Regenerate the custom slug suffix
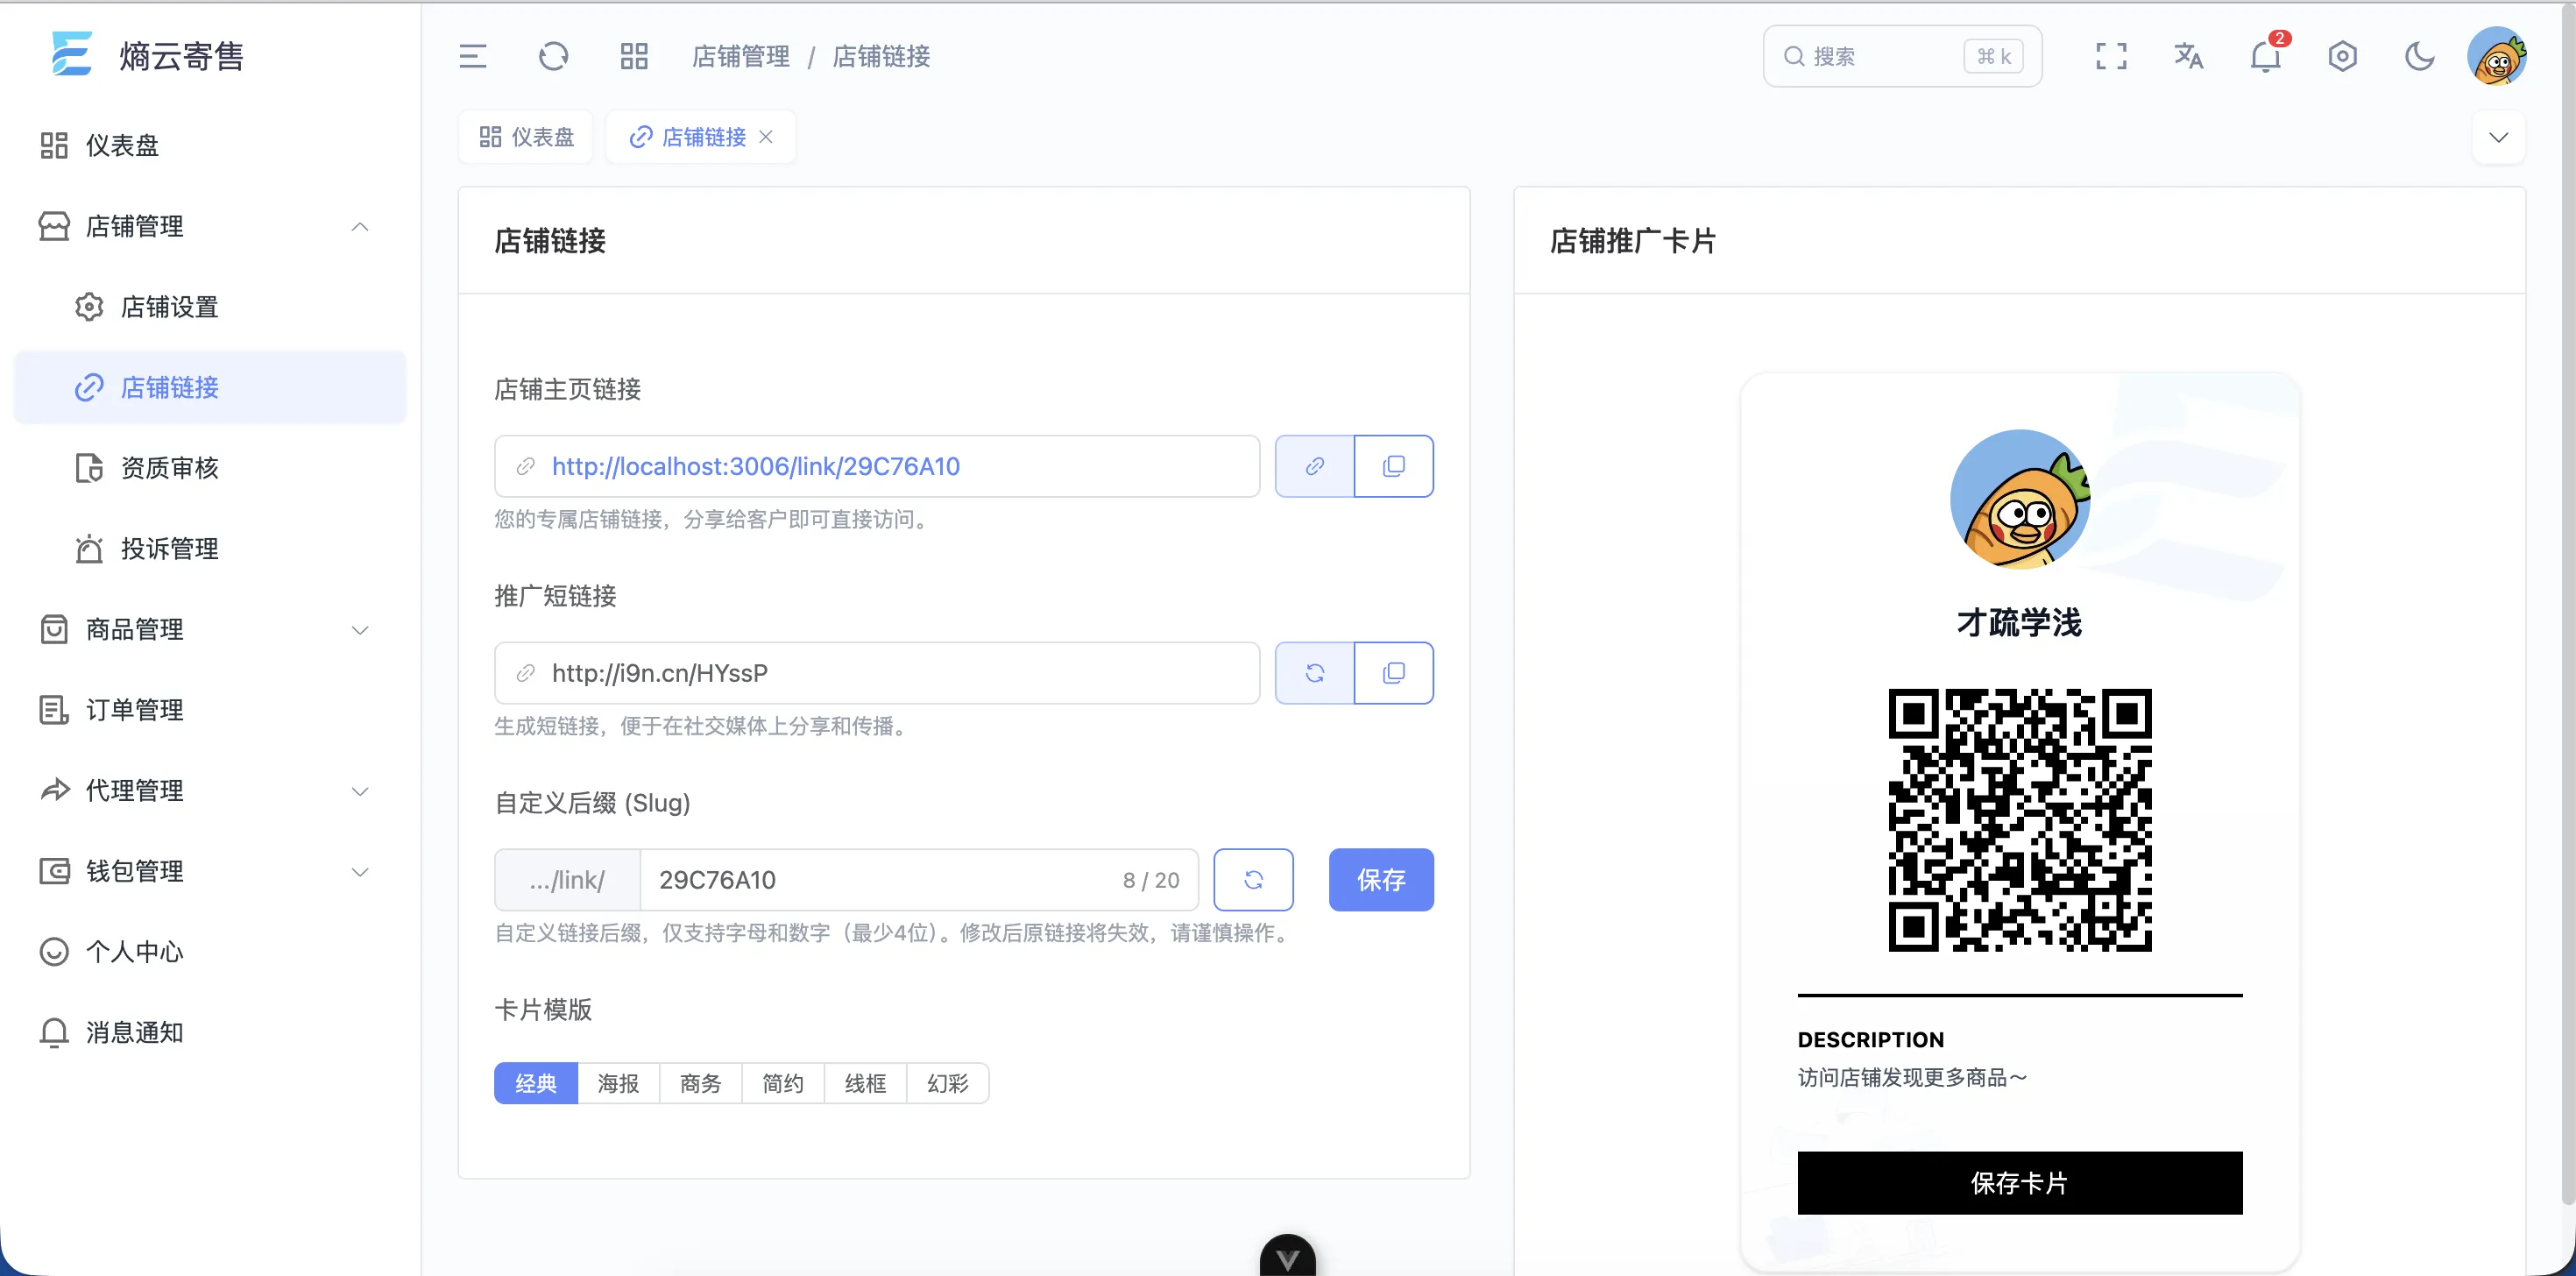This screenshot has height=1276, width=2576. pyautogui.click(x=1253, y=880)
